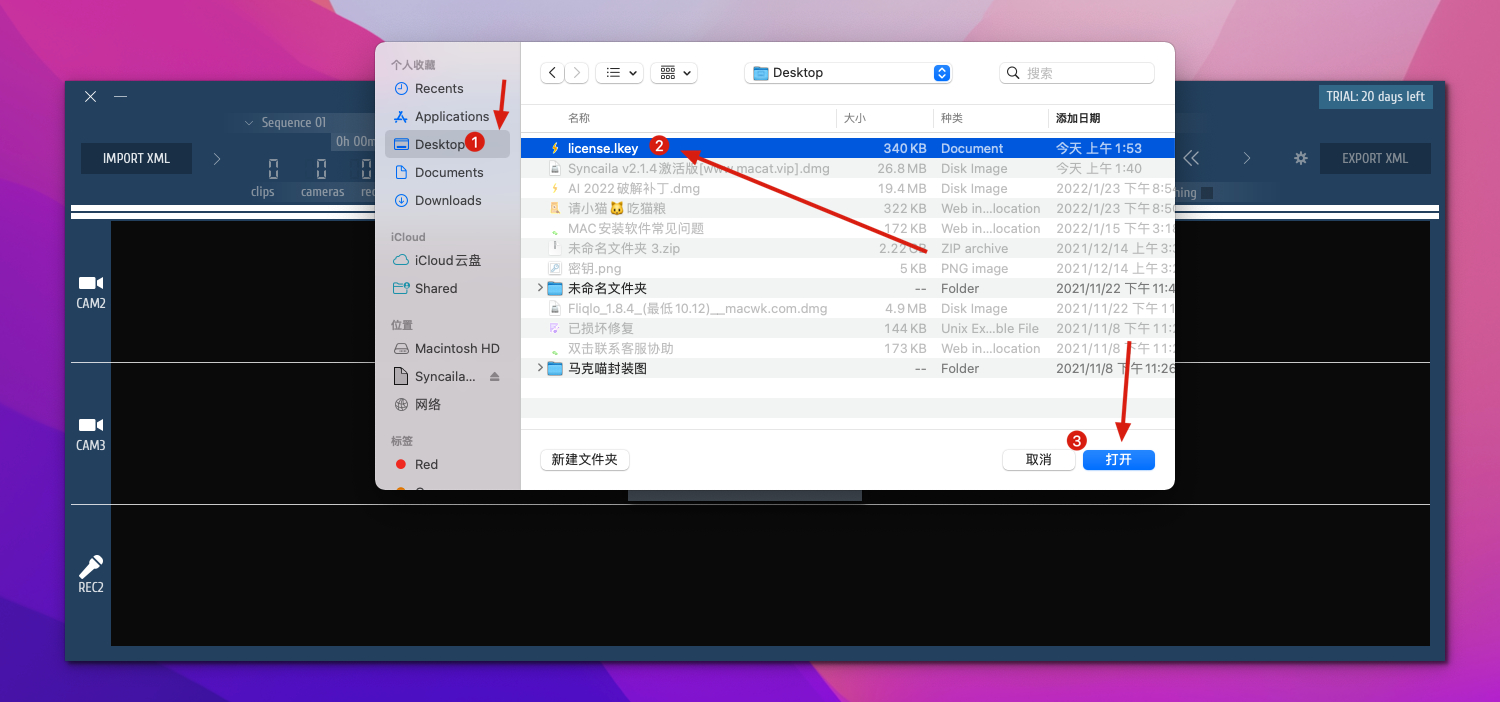The height and width of the screenshot is (702, 1500).
Task: Click the 未命名文件夹 3.zip row
Action: 848,248
